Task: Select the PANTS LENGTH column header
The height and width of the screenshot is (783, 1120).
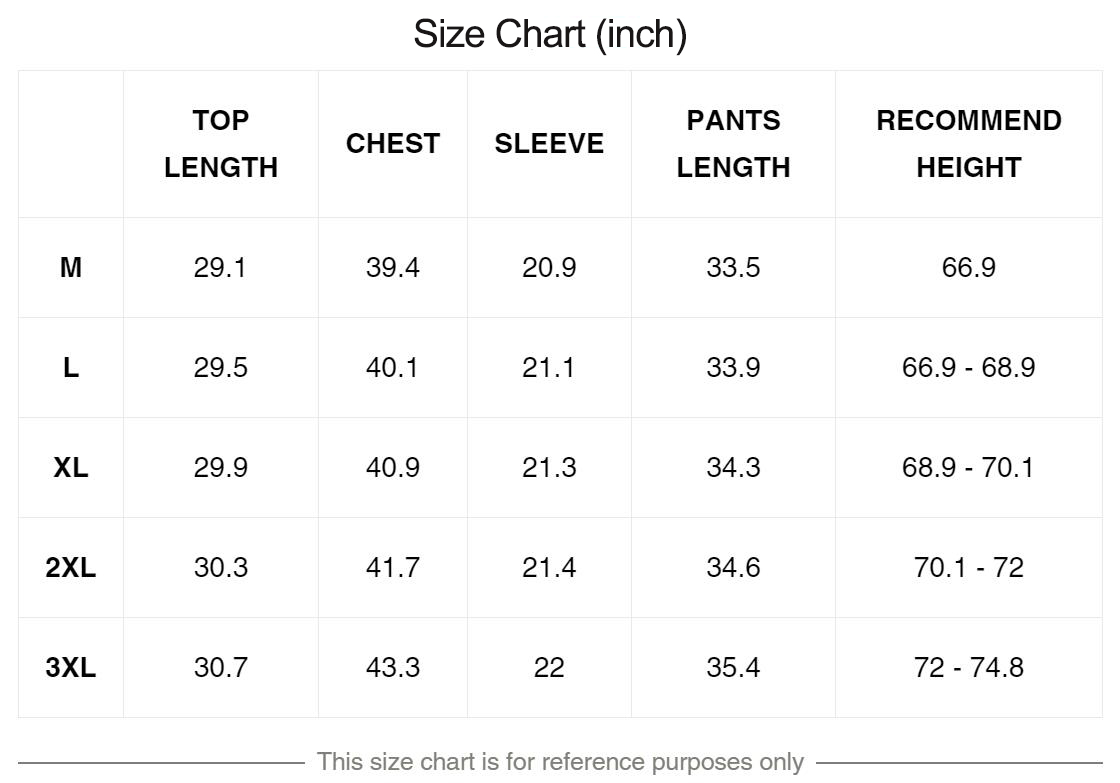Action: [734, 144]
